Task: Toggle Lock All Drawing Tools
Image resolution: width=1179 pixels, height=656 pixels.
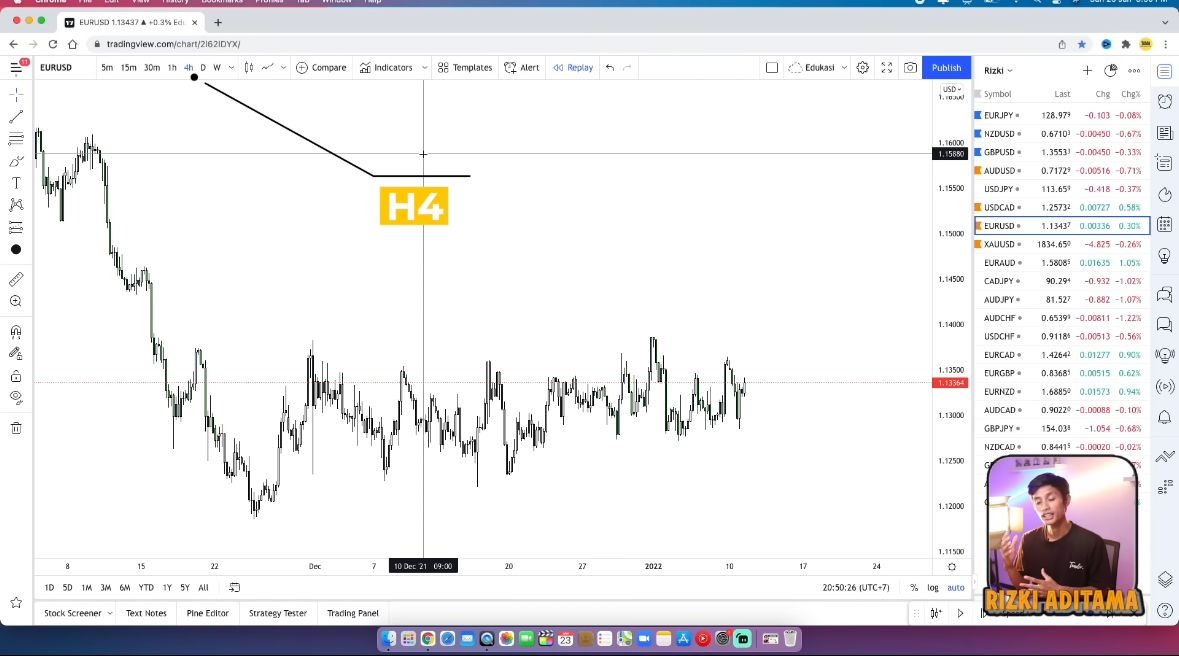Action: coord(16,375)
